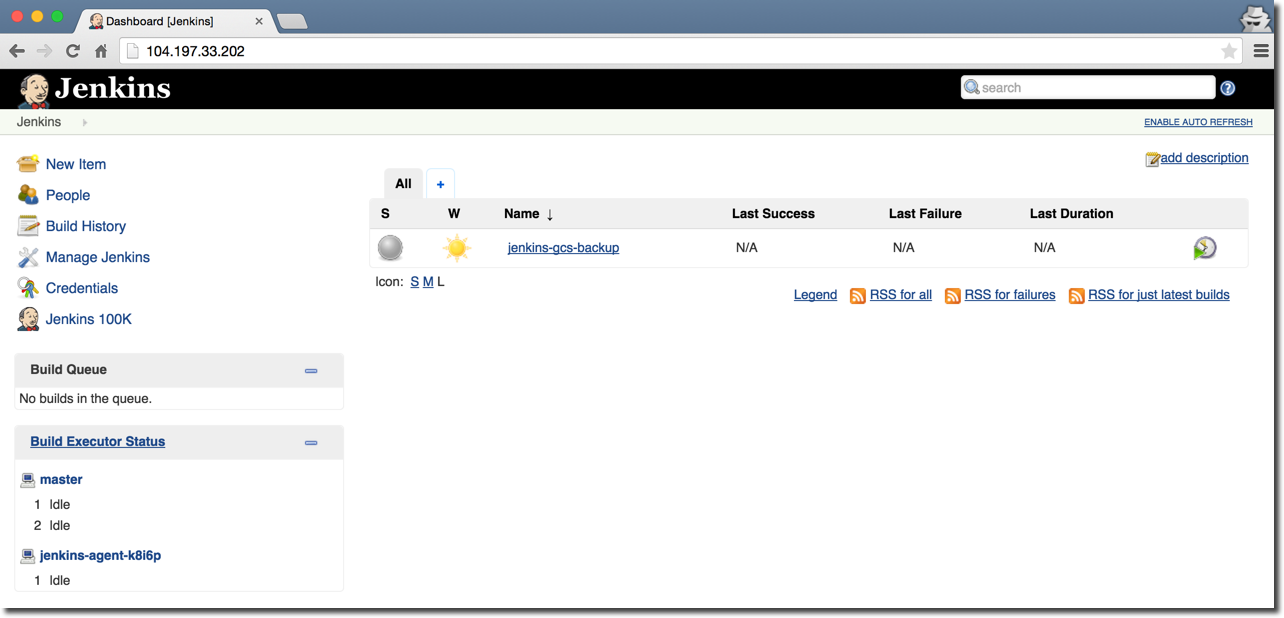The width and height of the screenshot is (1284, 618).
Task: Click the S status column header
Action: [x=385, y=214]
